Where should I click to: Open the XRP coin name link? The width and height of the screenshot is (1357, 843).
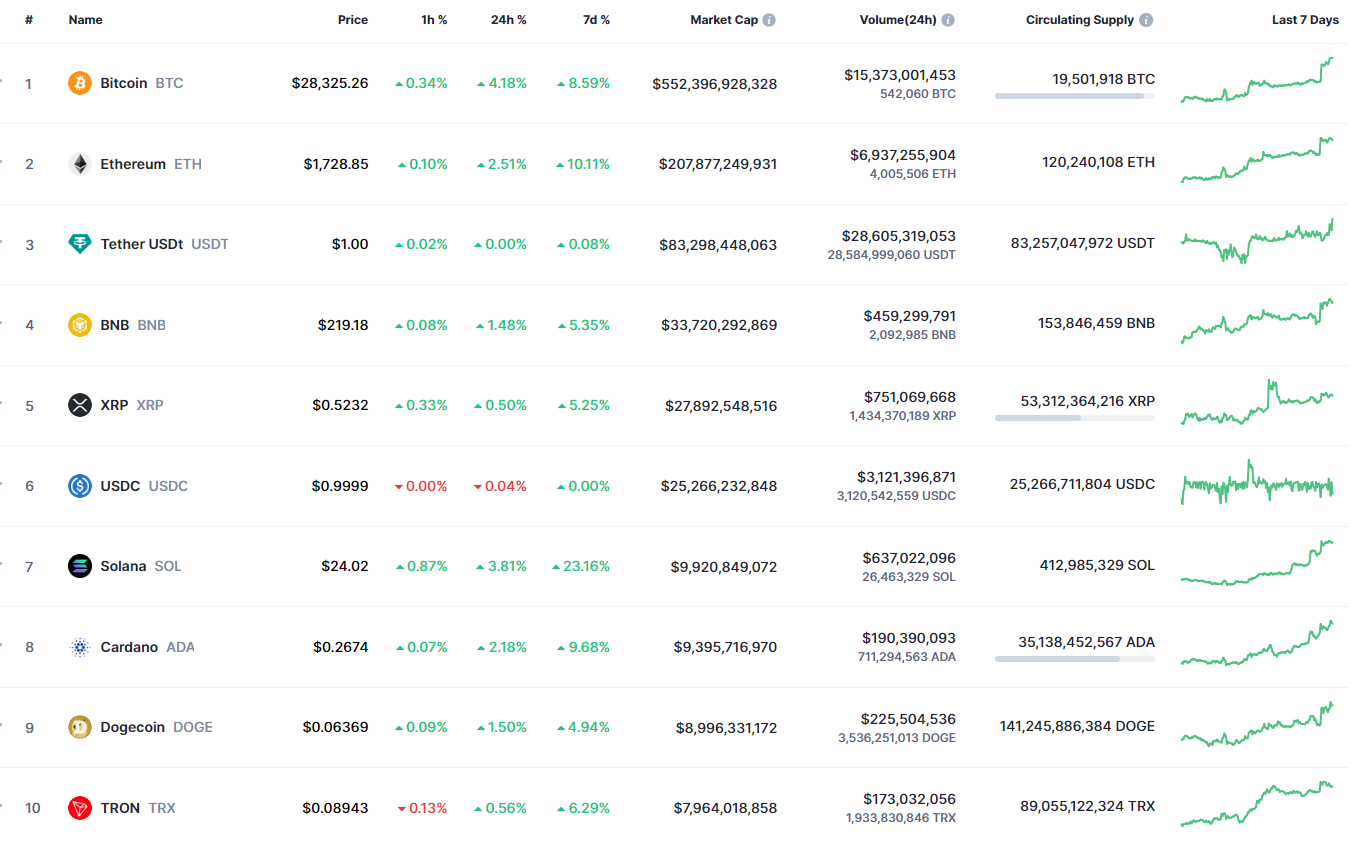coord(114,405)
